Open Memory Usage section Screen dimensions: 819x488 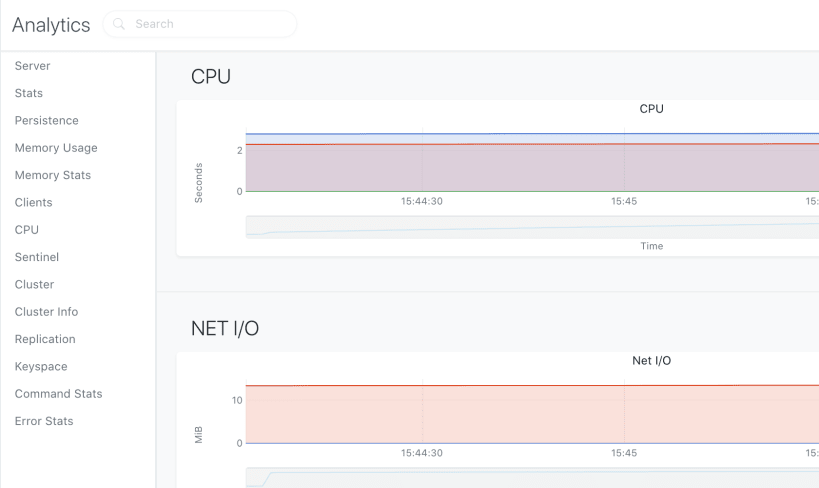tap(56, 148)
